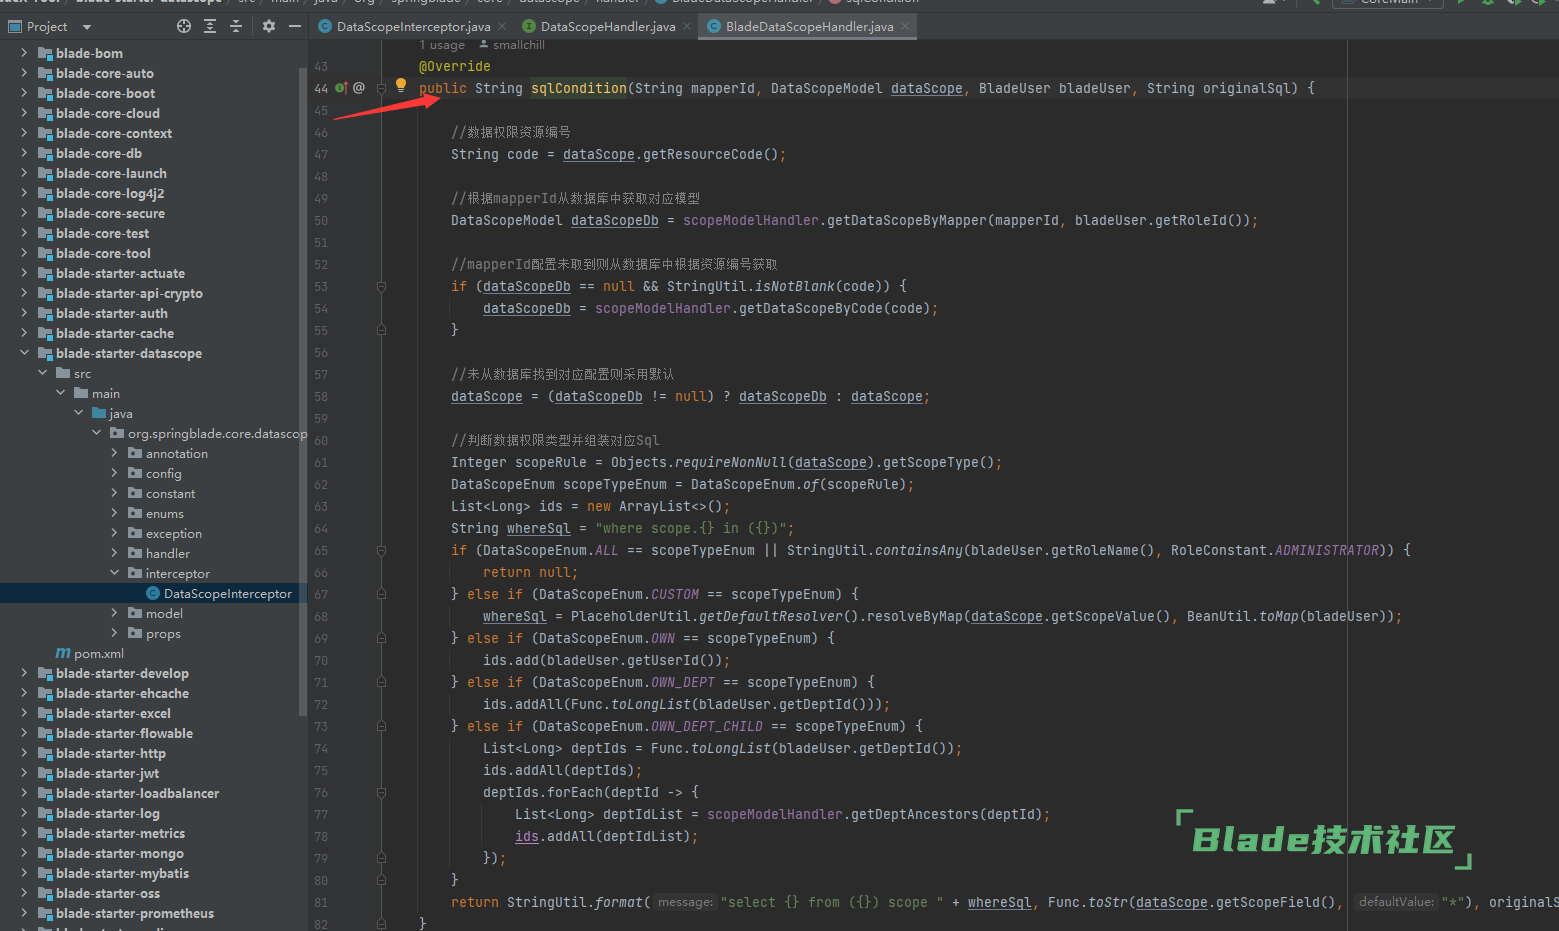Select the BladeDataScopeHandler.java tab
Image resolution: width=1559 pixels, height=931 pixels.
[809, 27]
